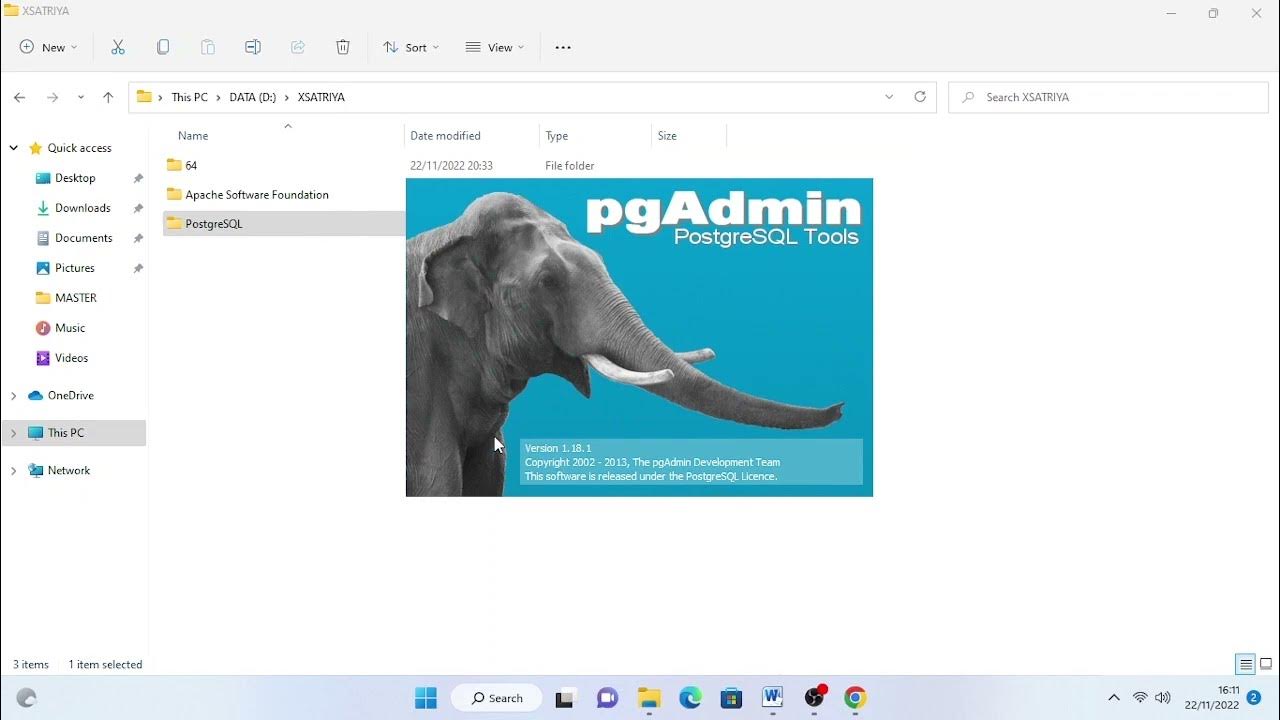Open the Windows Start menu
The height and width of the screenshot is (720, 1280).
point(426,698)
